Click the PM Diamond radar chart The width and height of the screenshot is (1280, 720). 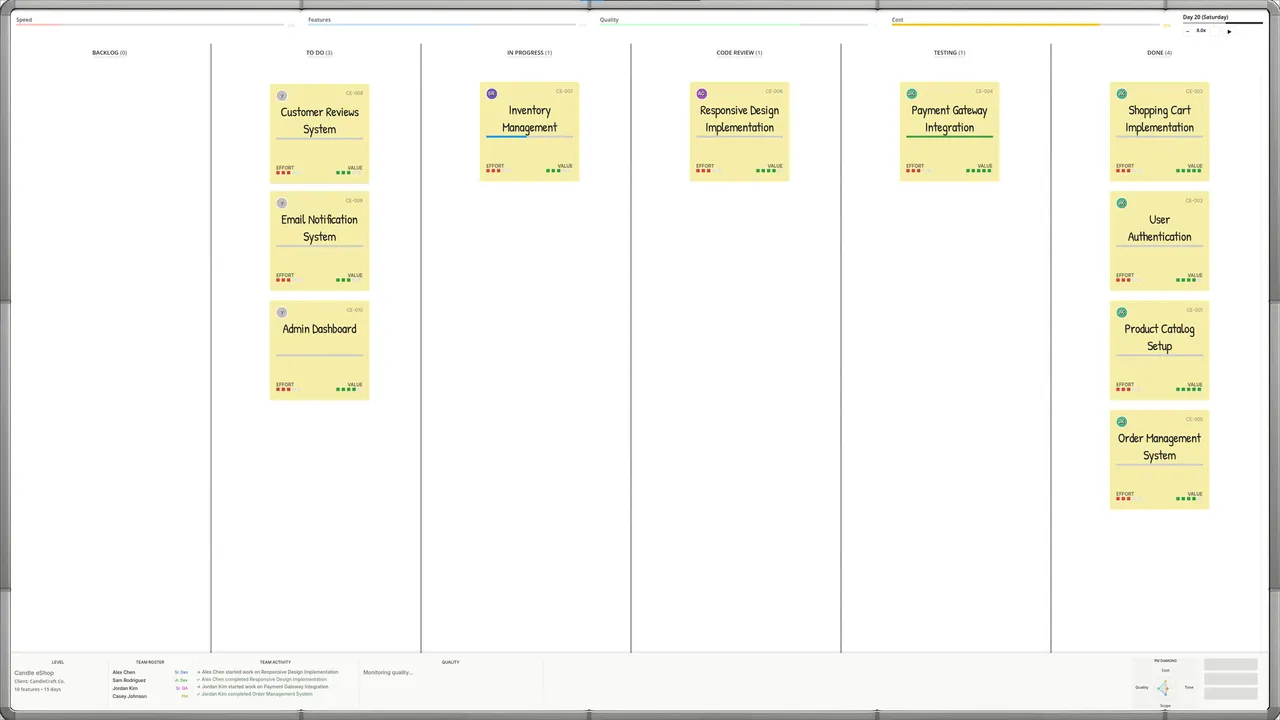[1163, 688]
